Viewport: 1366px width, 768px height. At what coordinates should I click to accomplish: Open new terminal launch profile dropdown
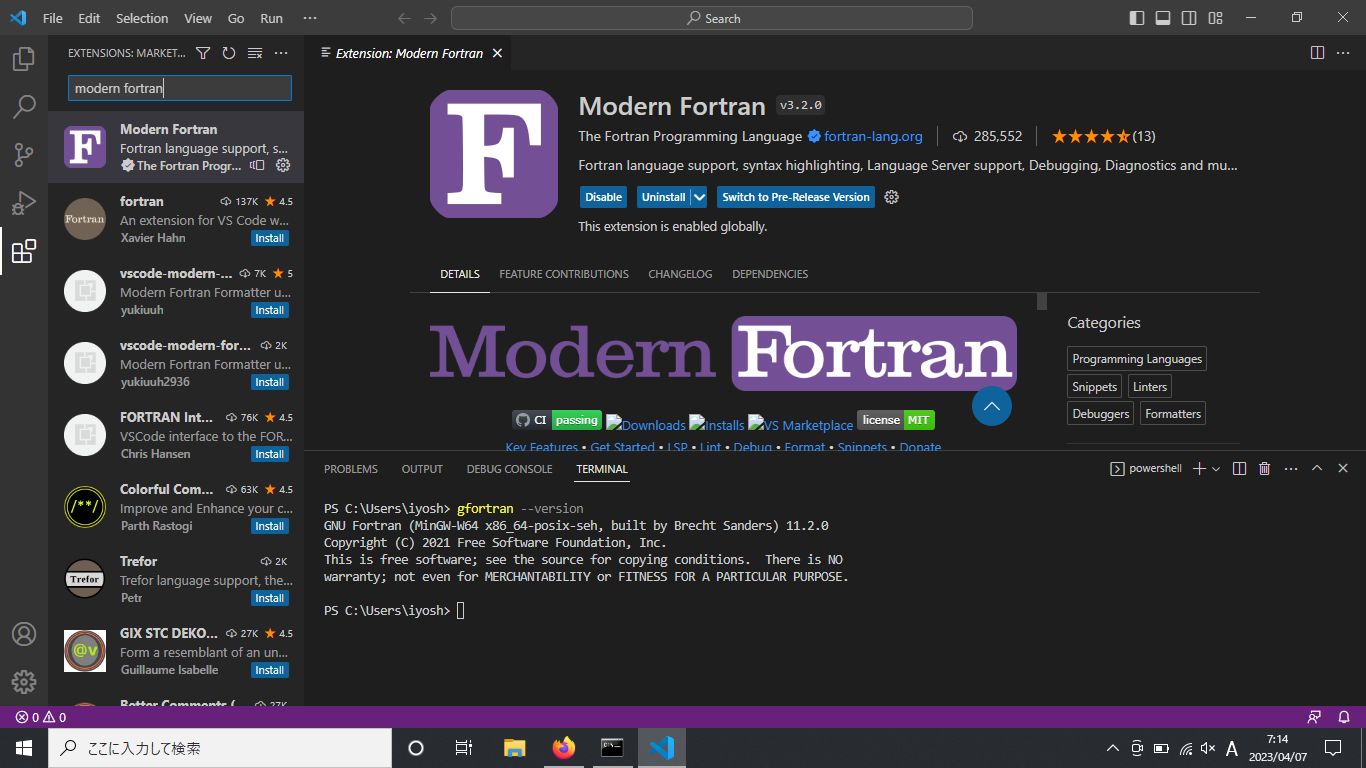1216,469
